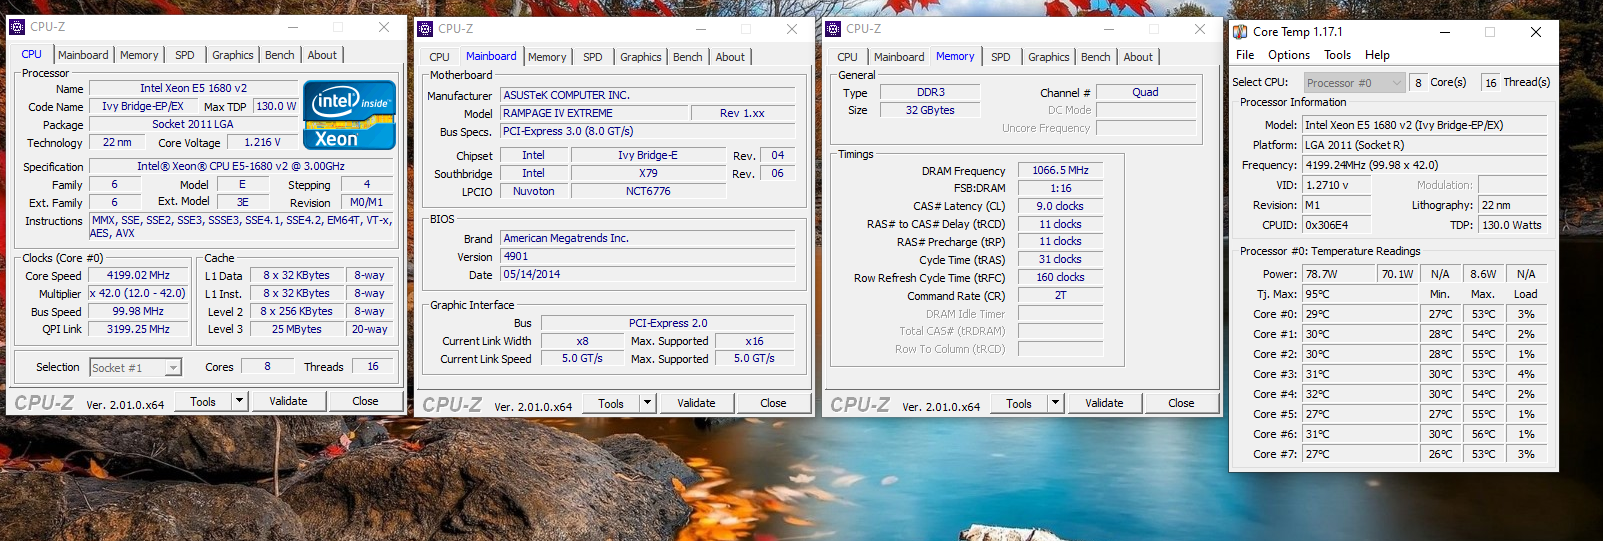Click Validate in first CPU-Z window

[x=288, y=401]
